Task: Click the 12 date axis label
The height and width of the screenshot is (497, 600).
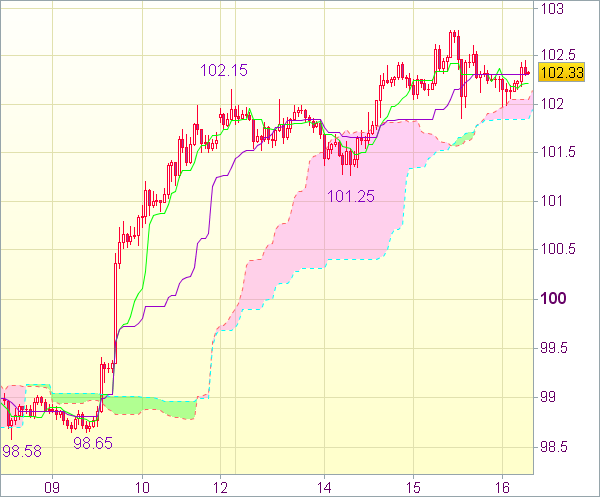Action: (220, 488)
